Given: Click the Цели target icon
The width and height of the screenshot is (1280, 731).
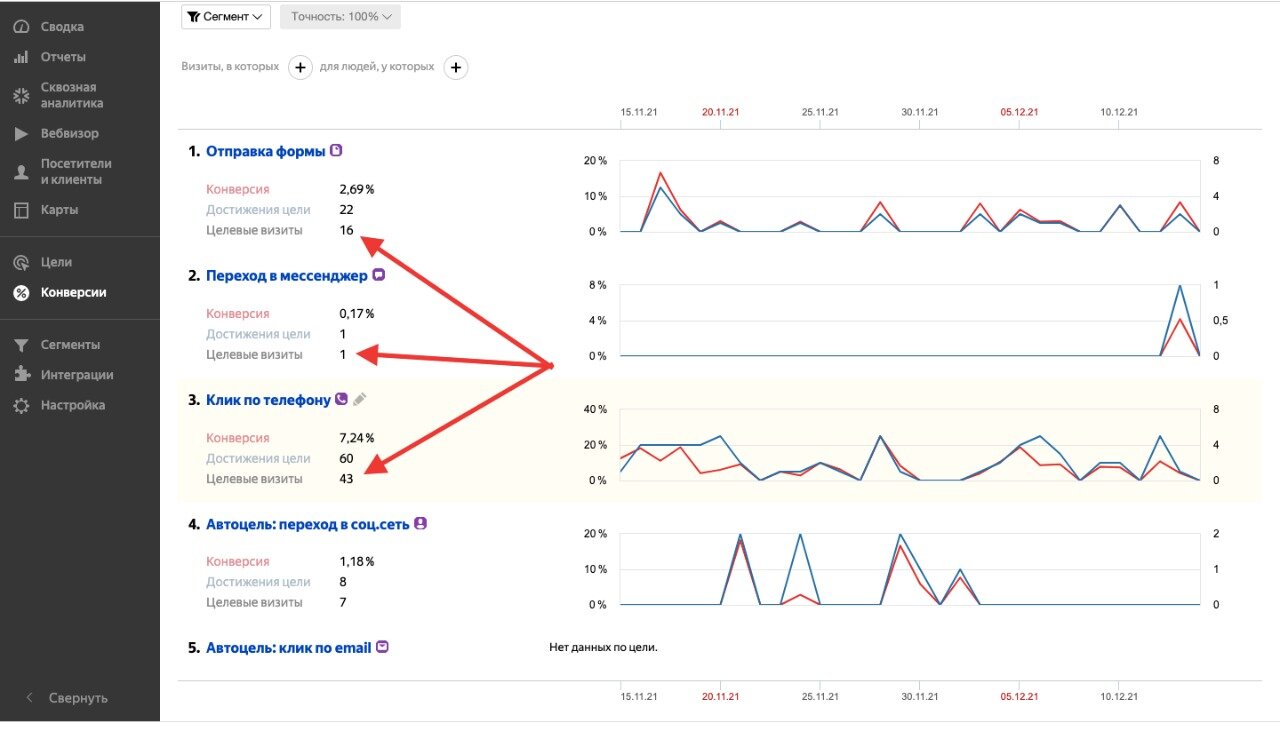Looking at the screenshot, I should click(x=21, y=263).
